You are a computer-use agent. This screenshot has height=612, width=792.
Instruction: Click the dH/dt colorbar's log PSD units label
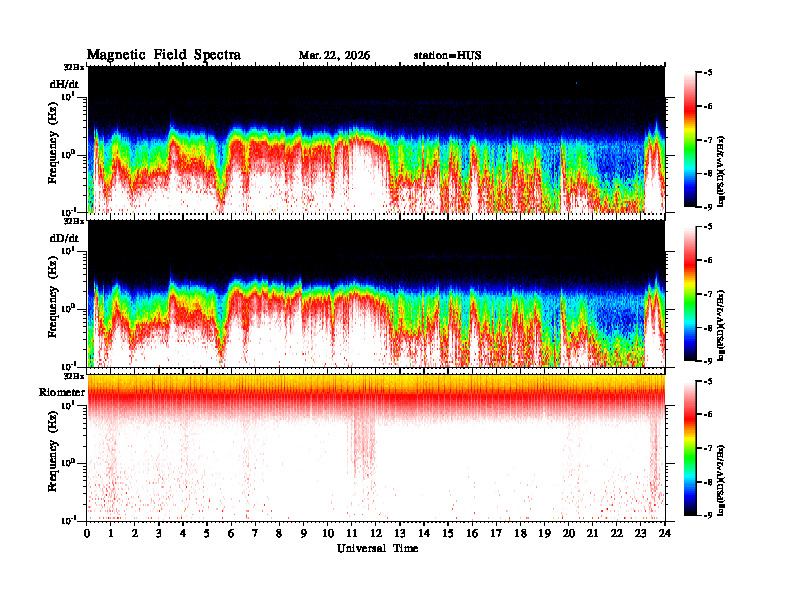point(722,172)
